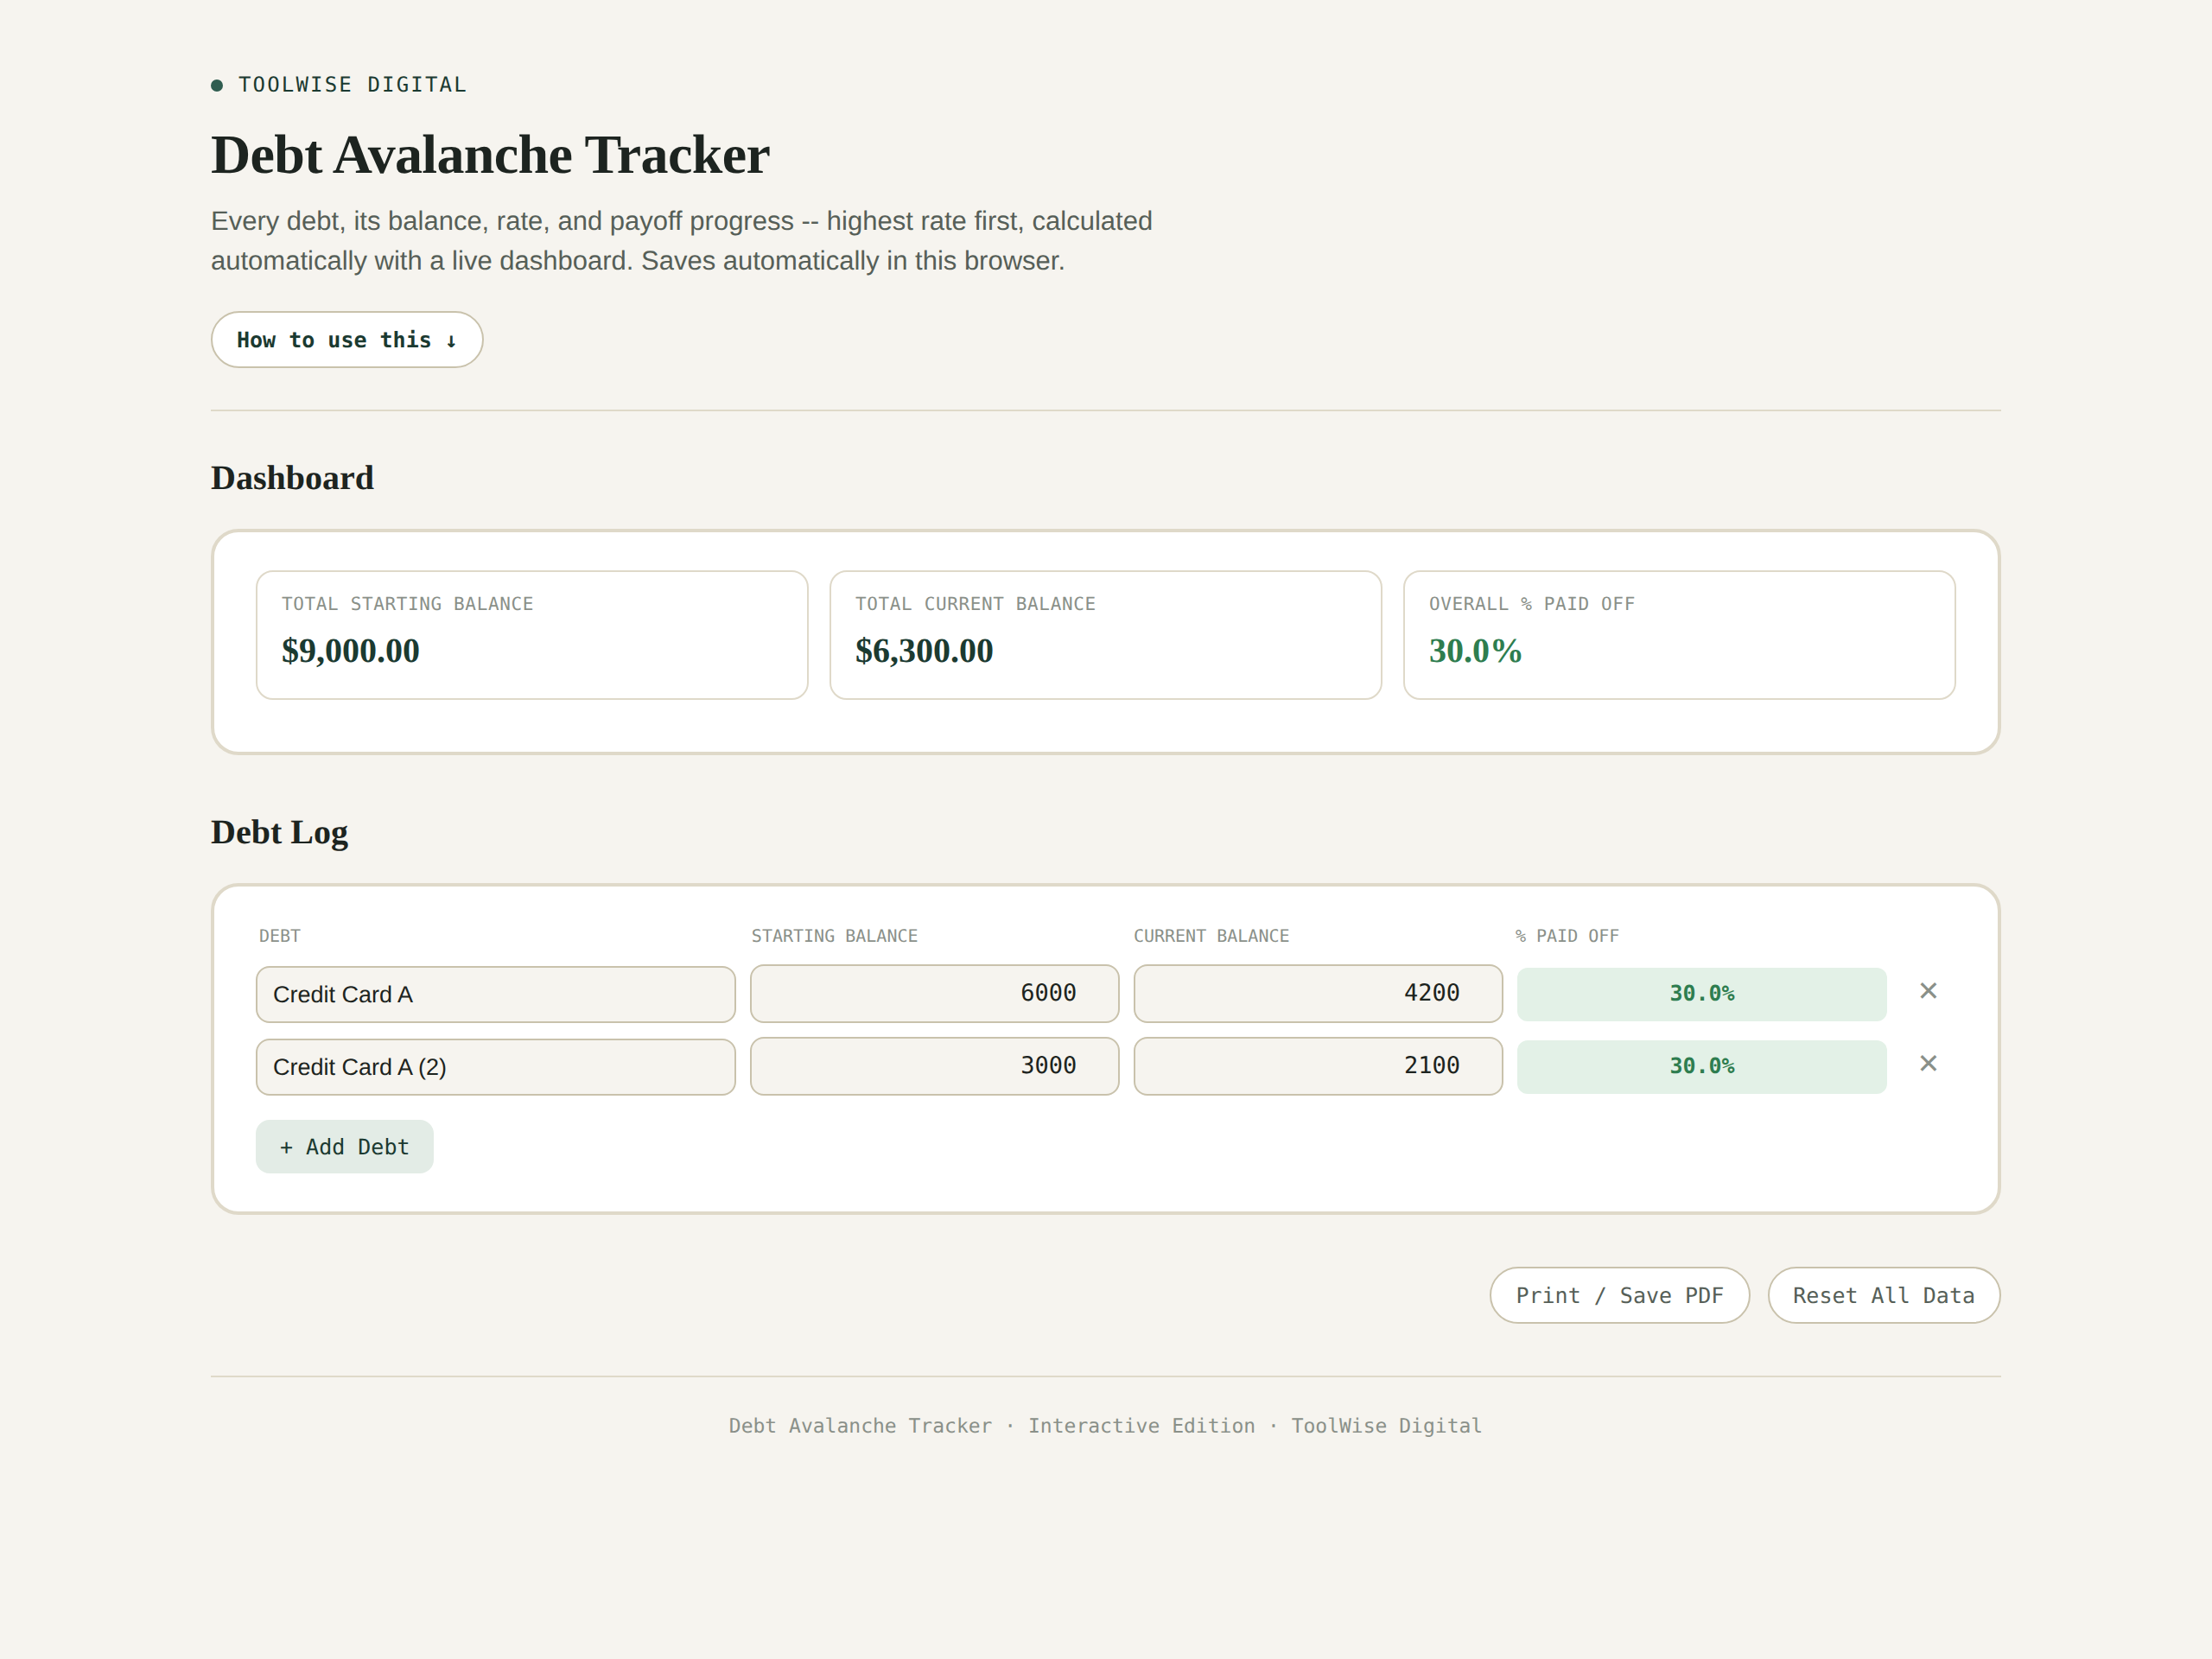Click the $6,300.00 total current balance

[x=924, y=651]
